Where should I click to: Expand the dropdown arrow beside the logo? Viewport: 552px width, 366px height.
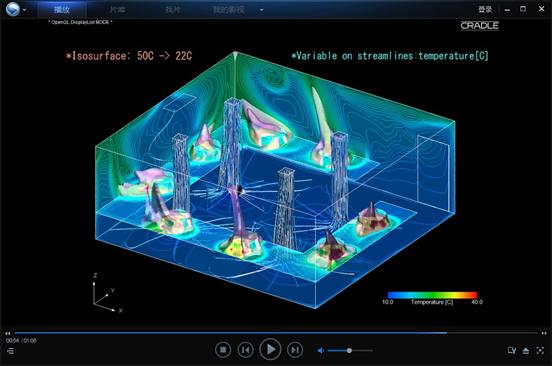pyautogui.click(x=25, y=10)
